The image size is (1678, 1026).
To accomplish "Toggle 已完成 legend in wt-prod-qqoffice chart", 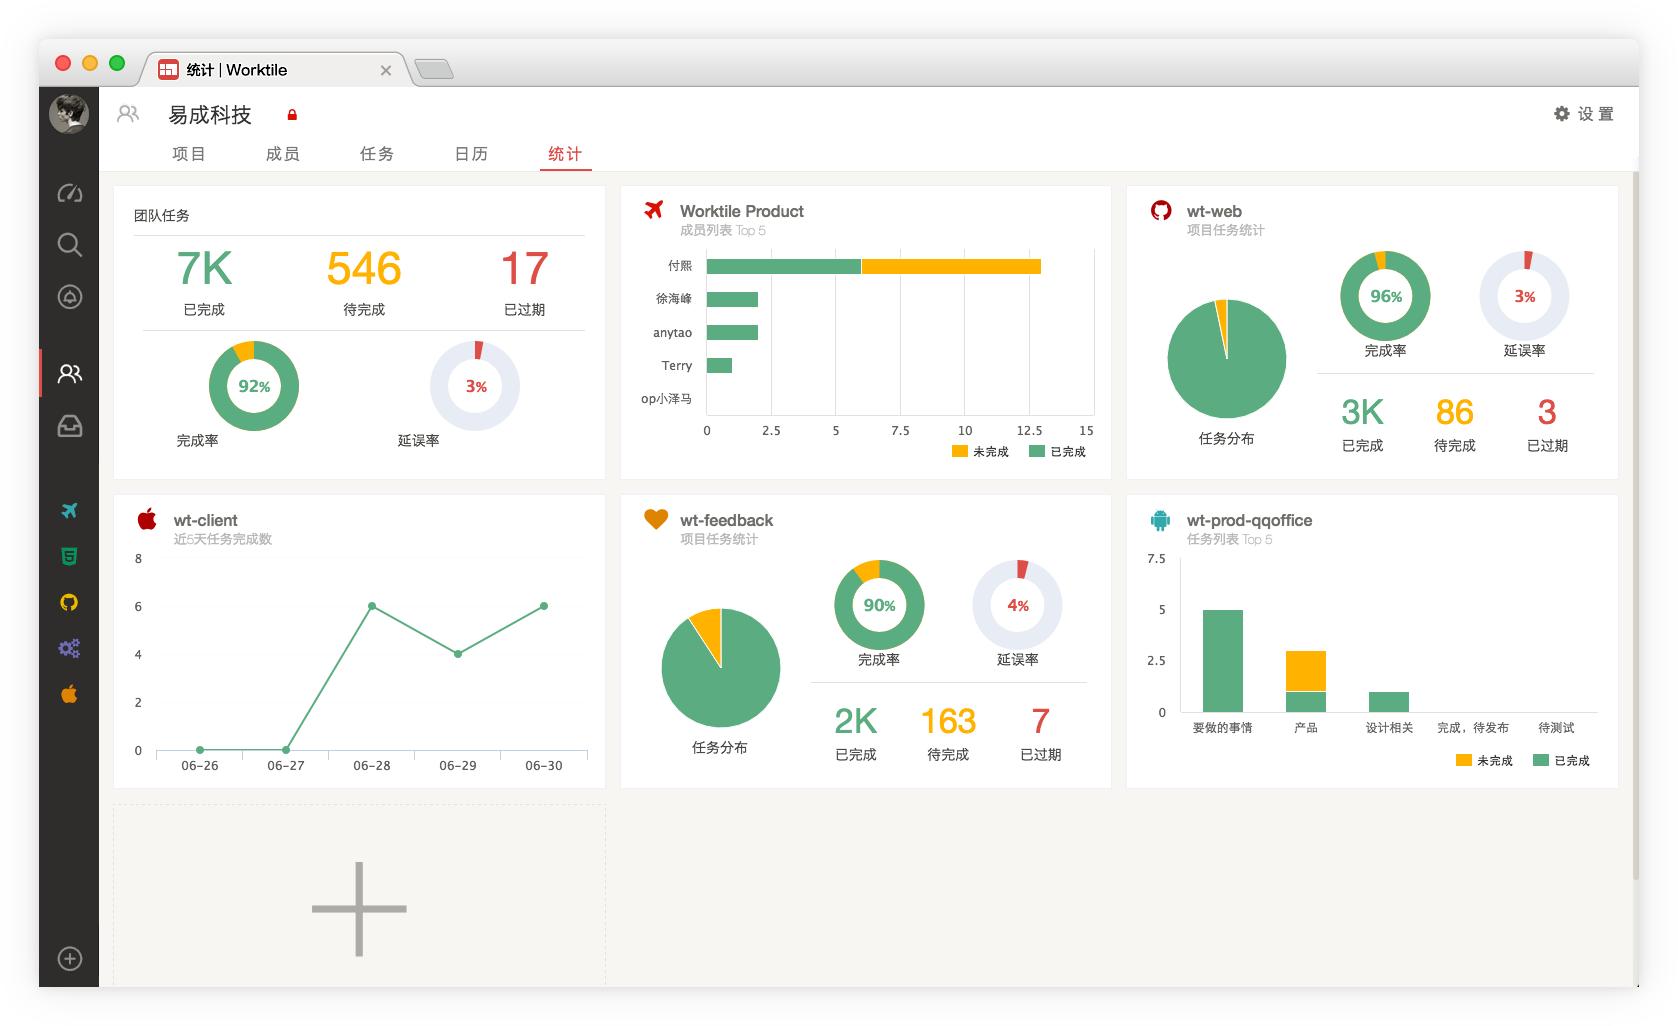I will (x=1562, y=761).
